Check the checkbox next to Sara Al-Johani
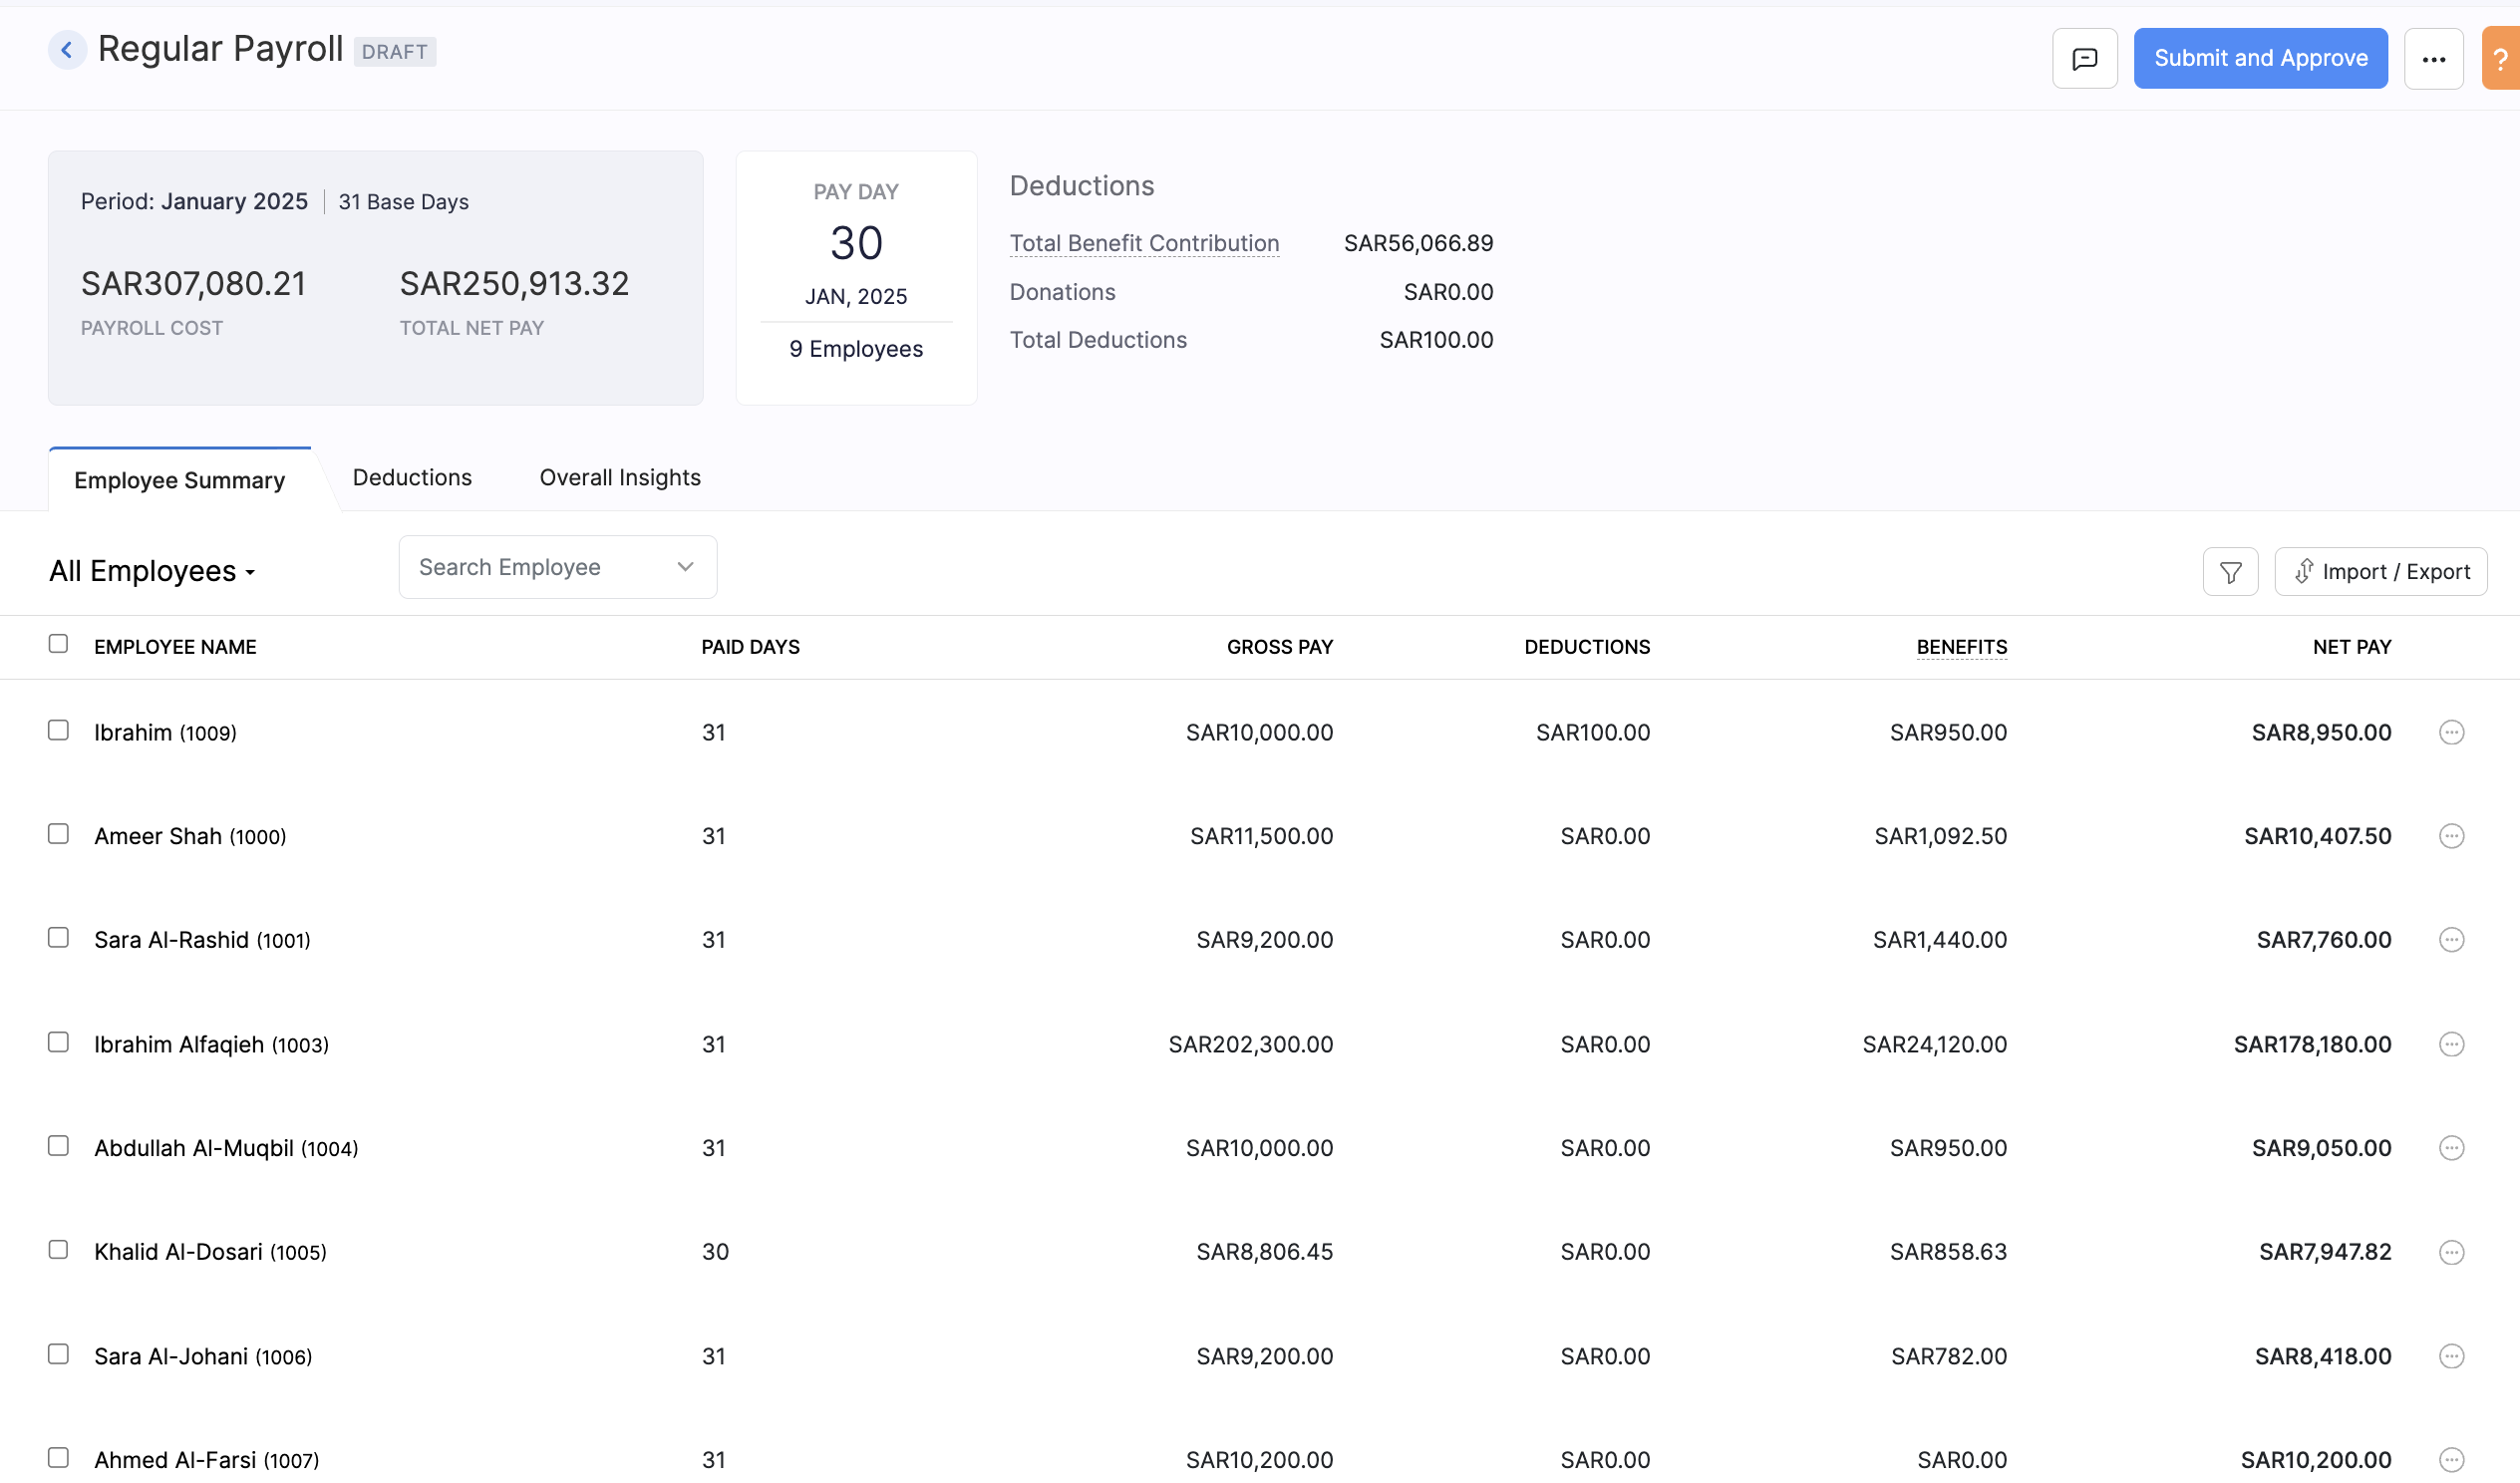The height and width of the screenshot is (1483, 2520). click(x=58, y=1352)
